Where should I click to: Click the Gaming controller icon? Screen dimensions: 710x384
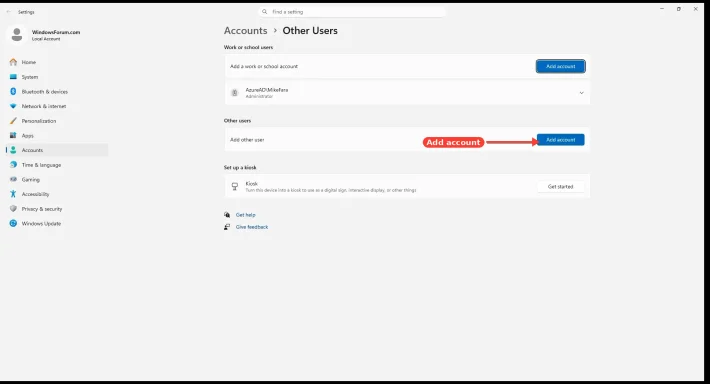pyautogui.click(x=13, y=179)
